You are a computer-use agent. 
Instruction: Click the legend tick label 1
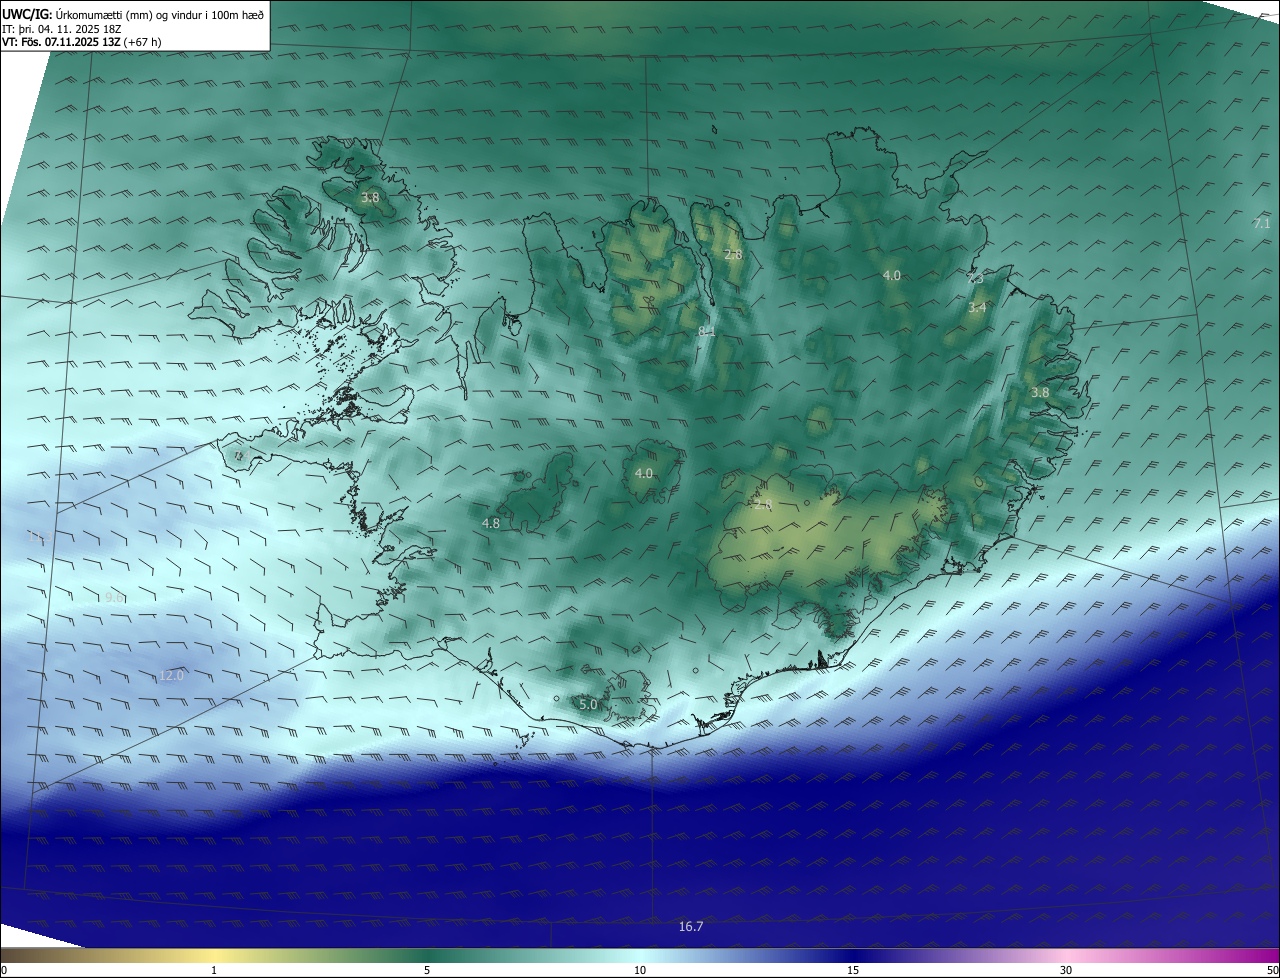point(214,970)
